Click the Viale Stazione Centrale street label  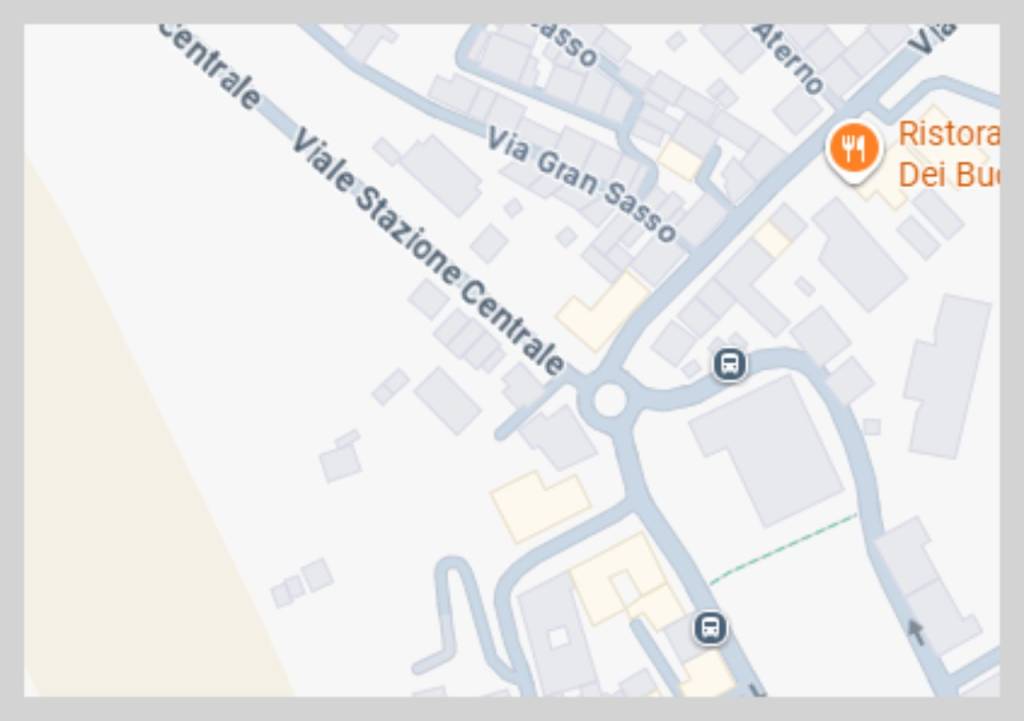tap(428, 251)
